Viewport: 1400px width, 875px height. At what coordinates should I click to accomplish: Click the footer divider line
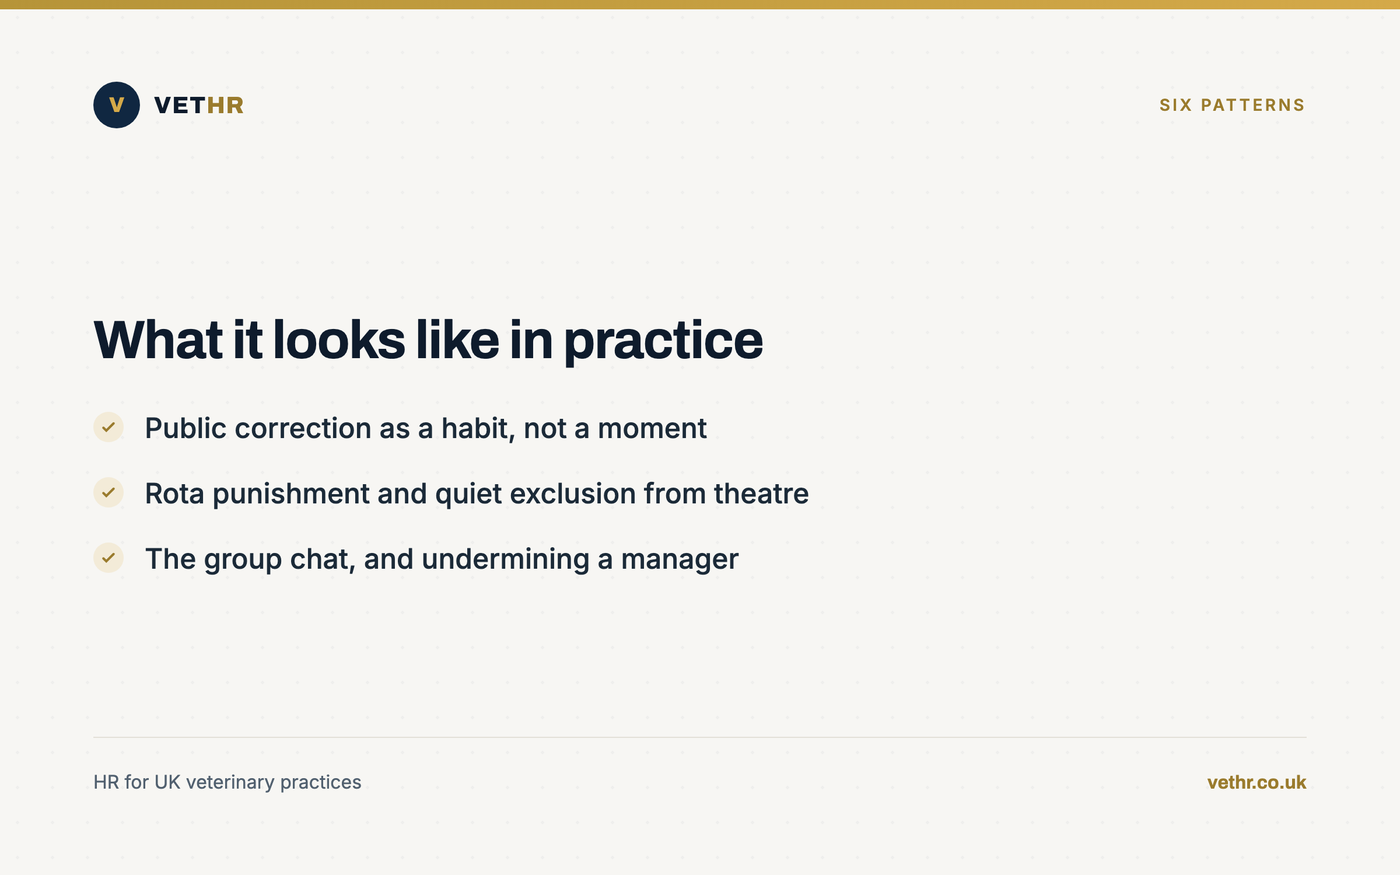coord(700,737)
